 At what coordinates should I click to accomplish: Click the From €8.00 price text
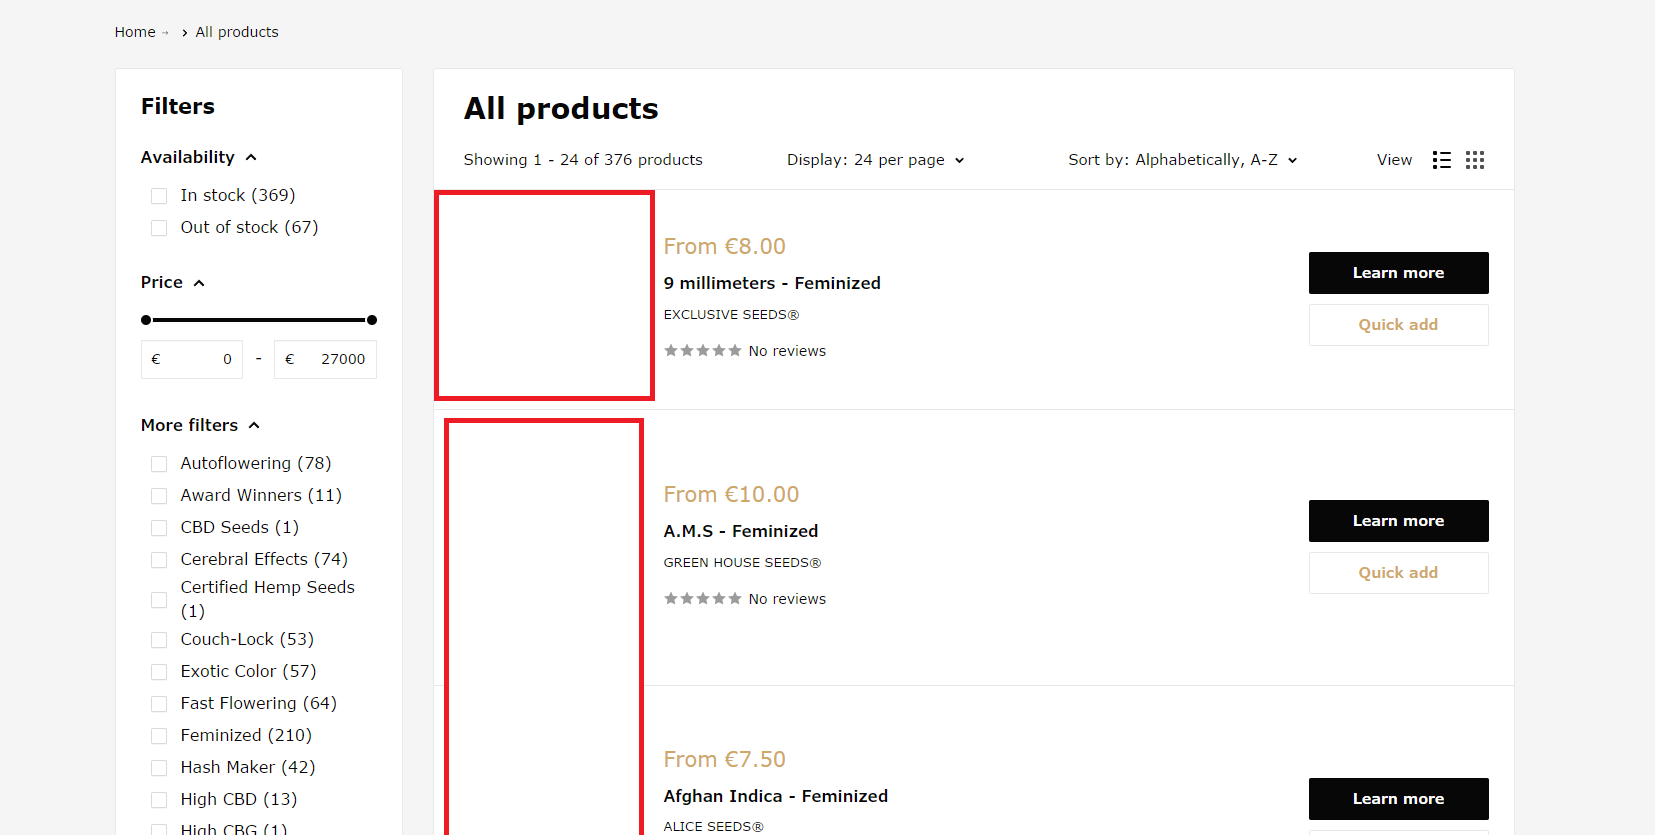coord(725,246)
